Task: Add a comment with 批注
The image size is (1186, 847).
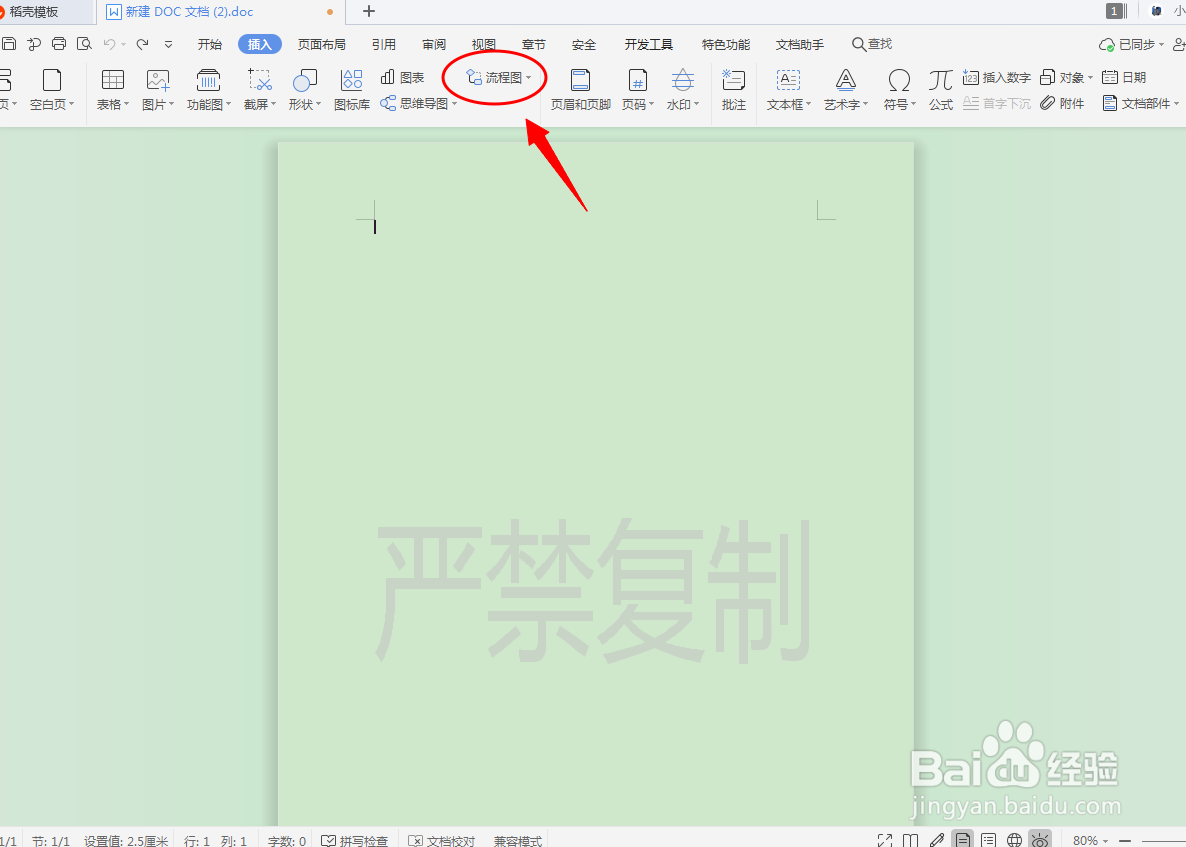Action: coord(733,89)
